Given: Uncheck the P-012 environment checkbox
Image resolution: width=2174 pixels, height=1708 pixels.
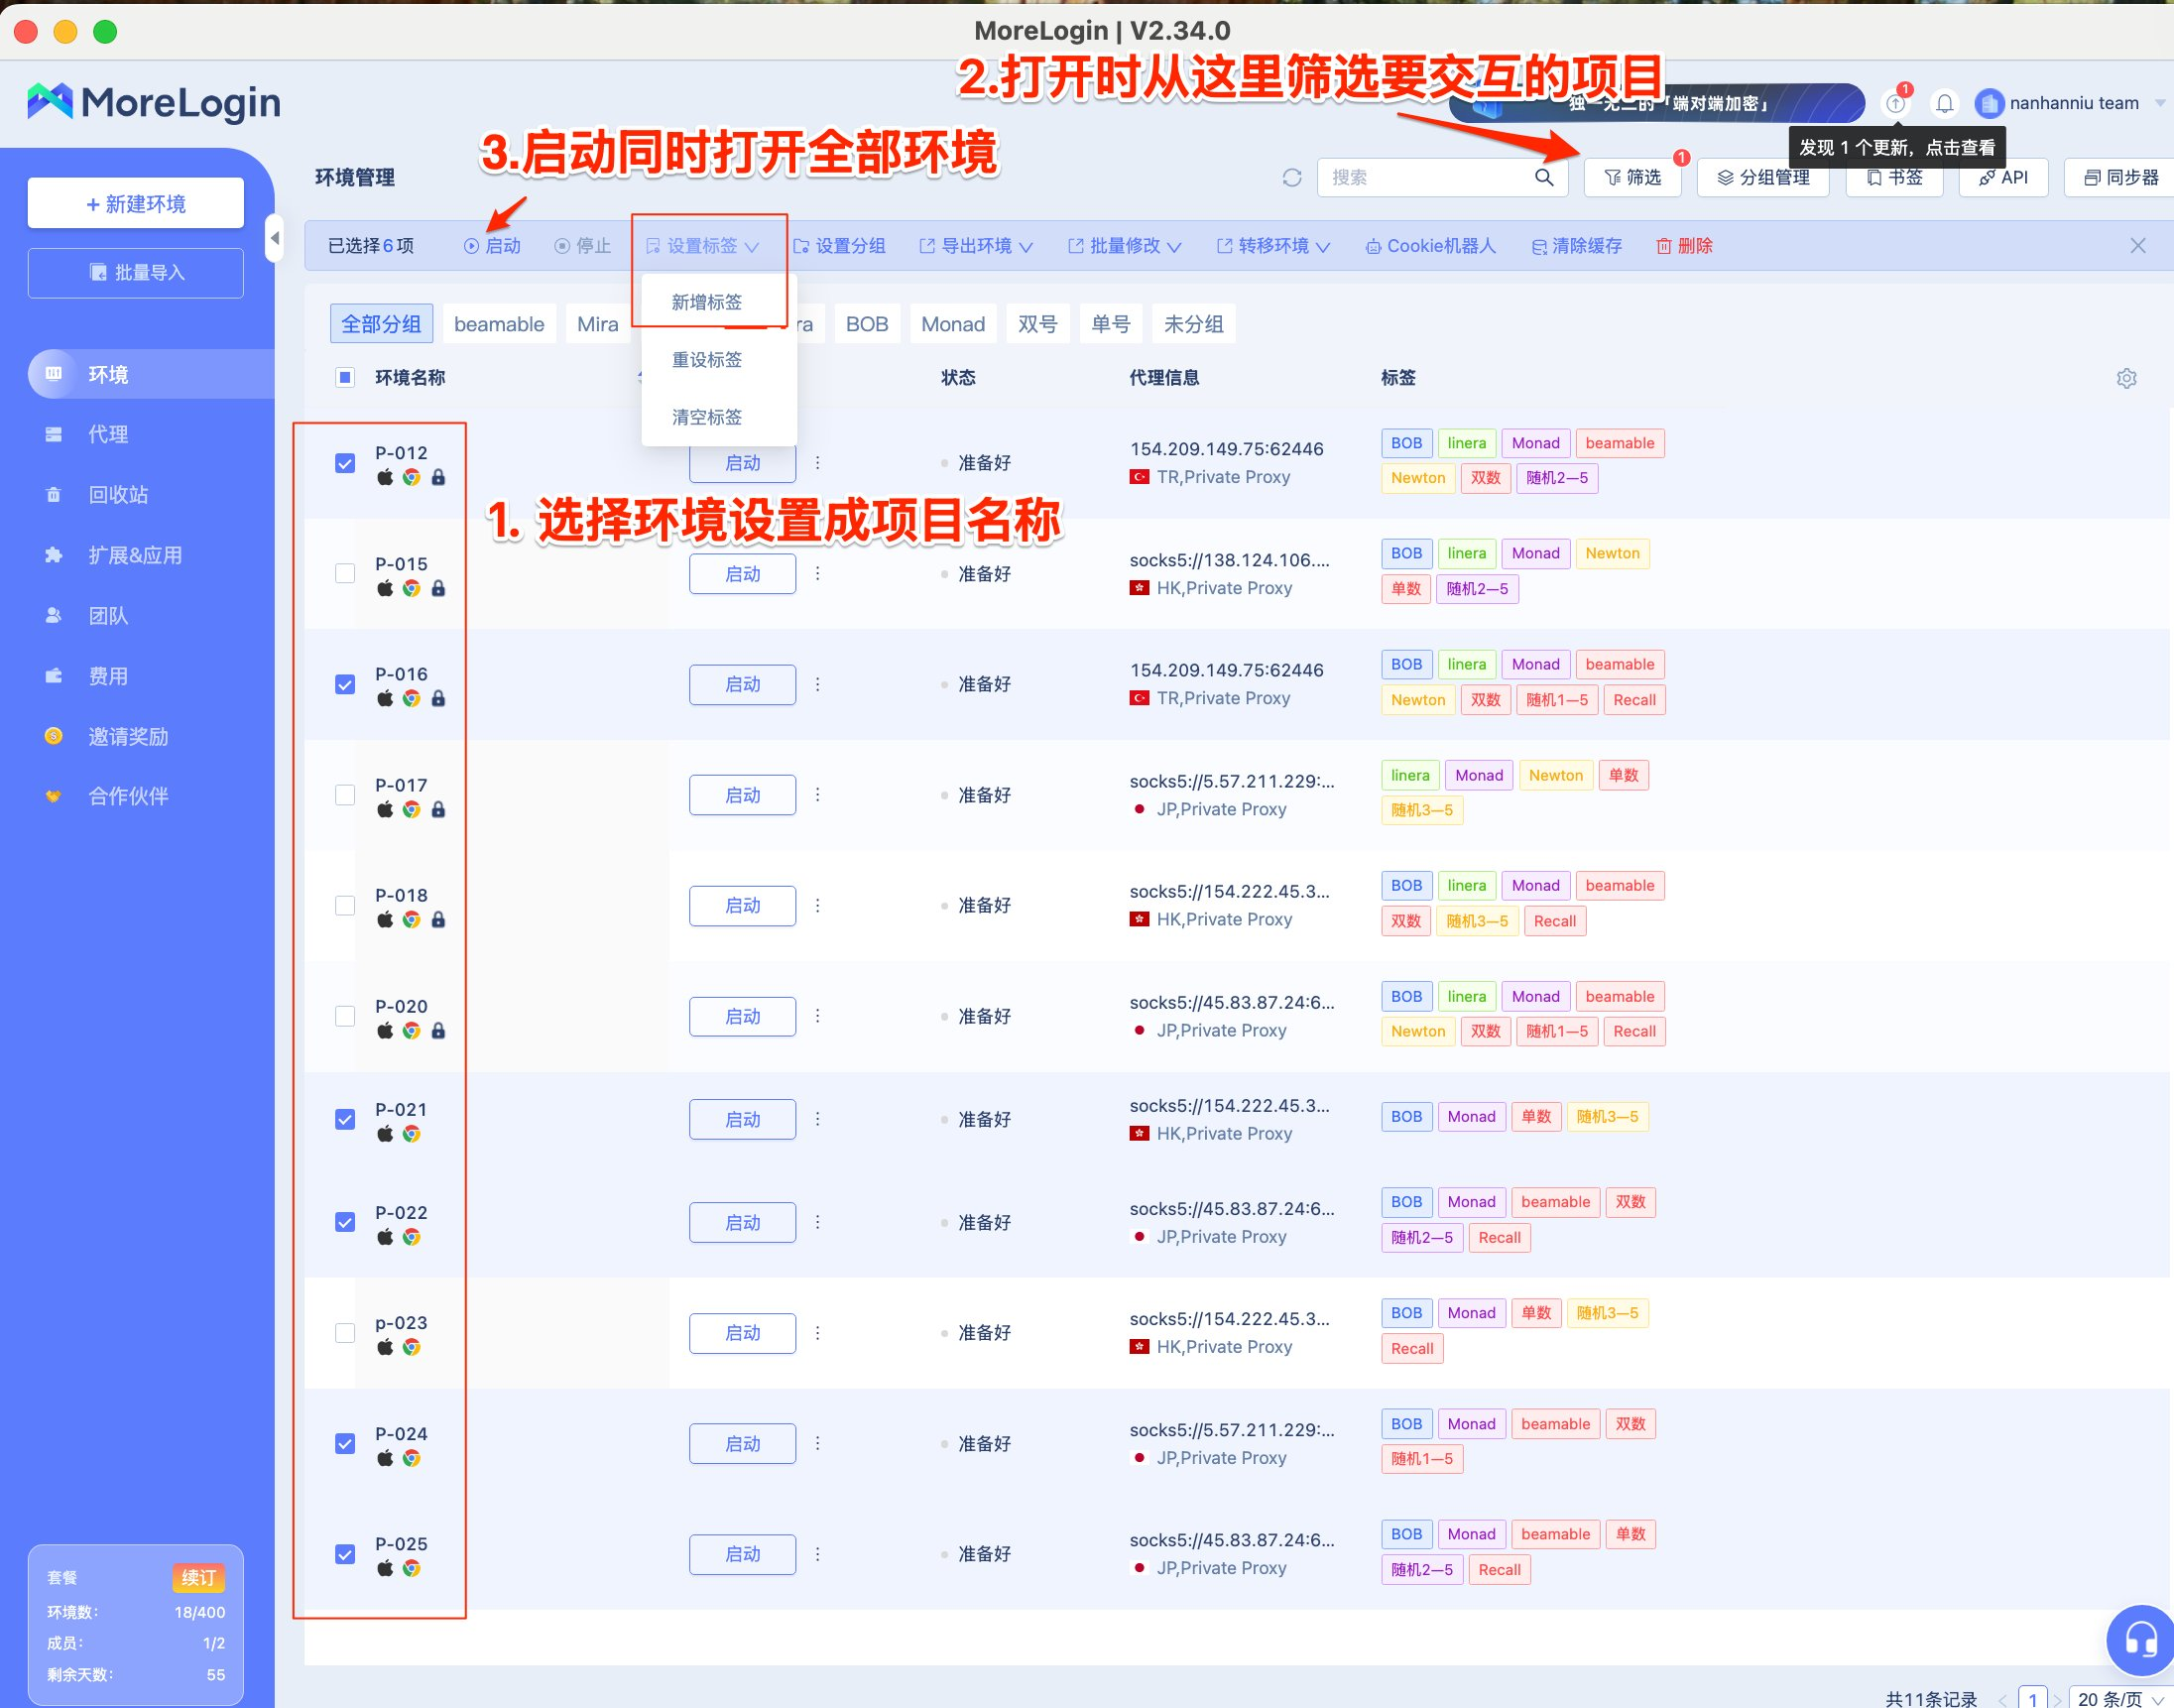Looking at the screenshot, I should pos(345,463).
